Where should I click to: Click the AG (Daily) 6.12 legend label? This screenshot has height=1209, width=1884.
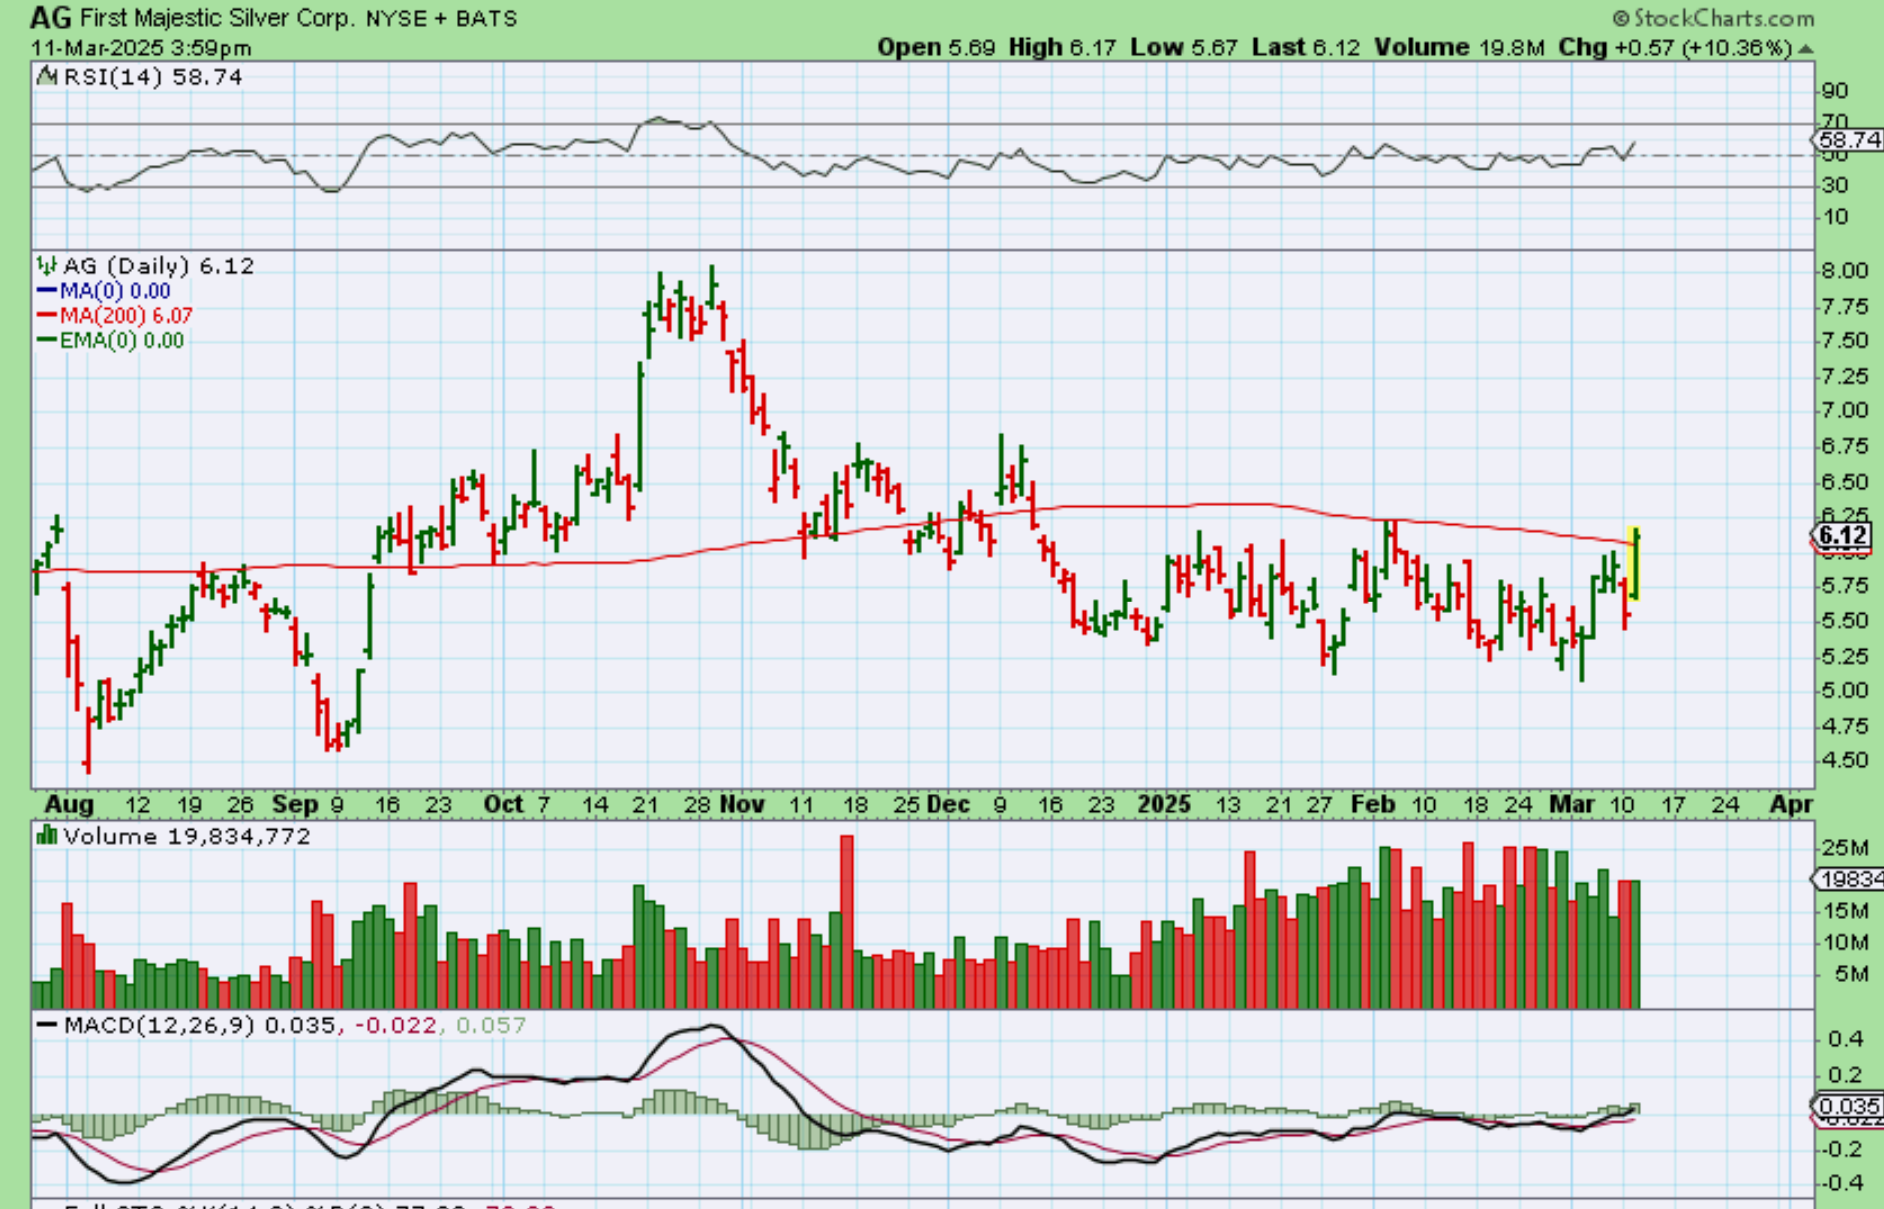coord(159,266)
